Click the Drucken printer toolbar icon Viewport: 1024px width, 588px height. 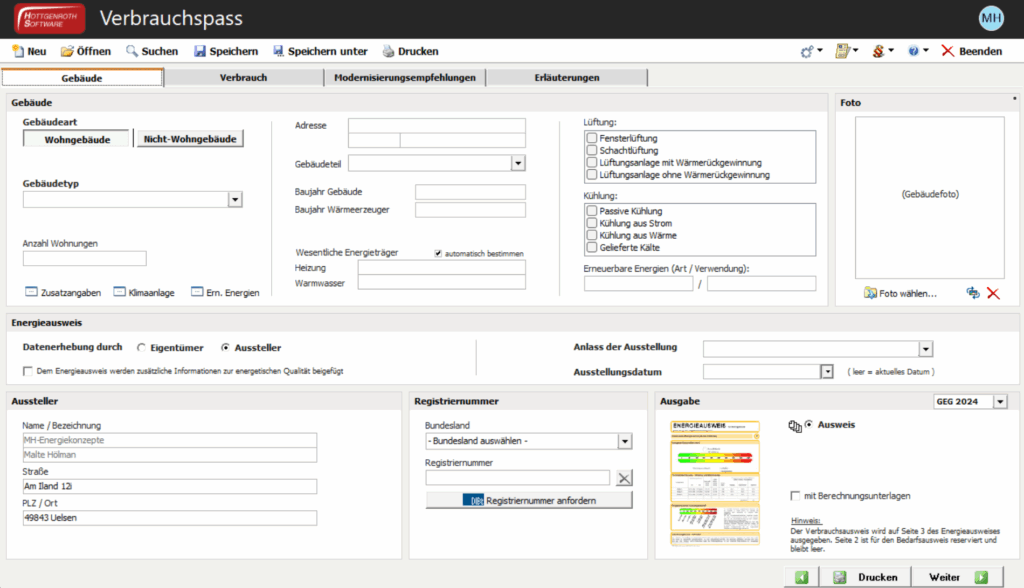click(x=388, y=51)
